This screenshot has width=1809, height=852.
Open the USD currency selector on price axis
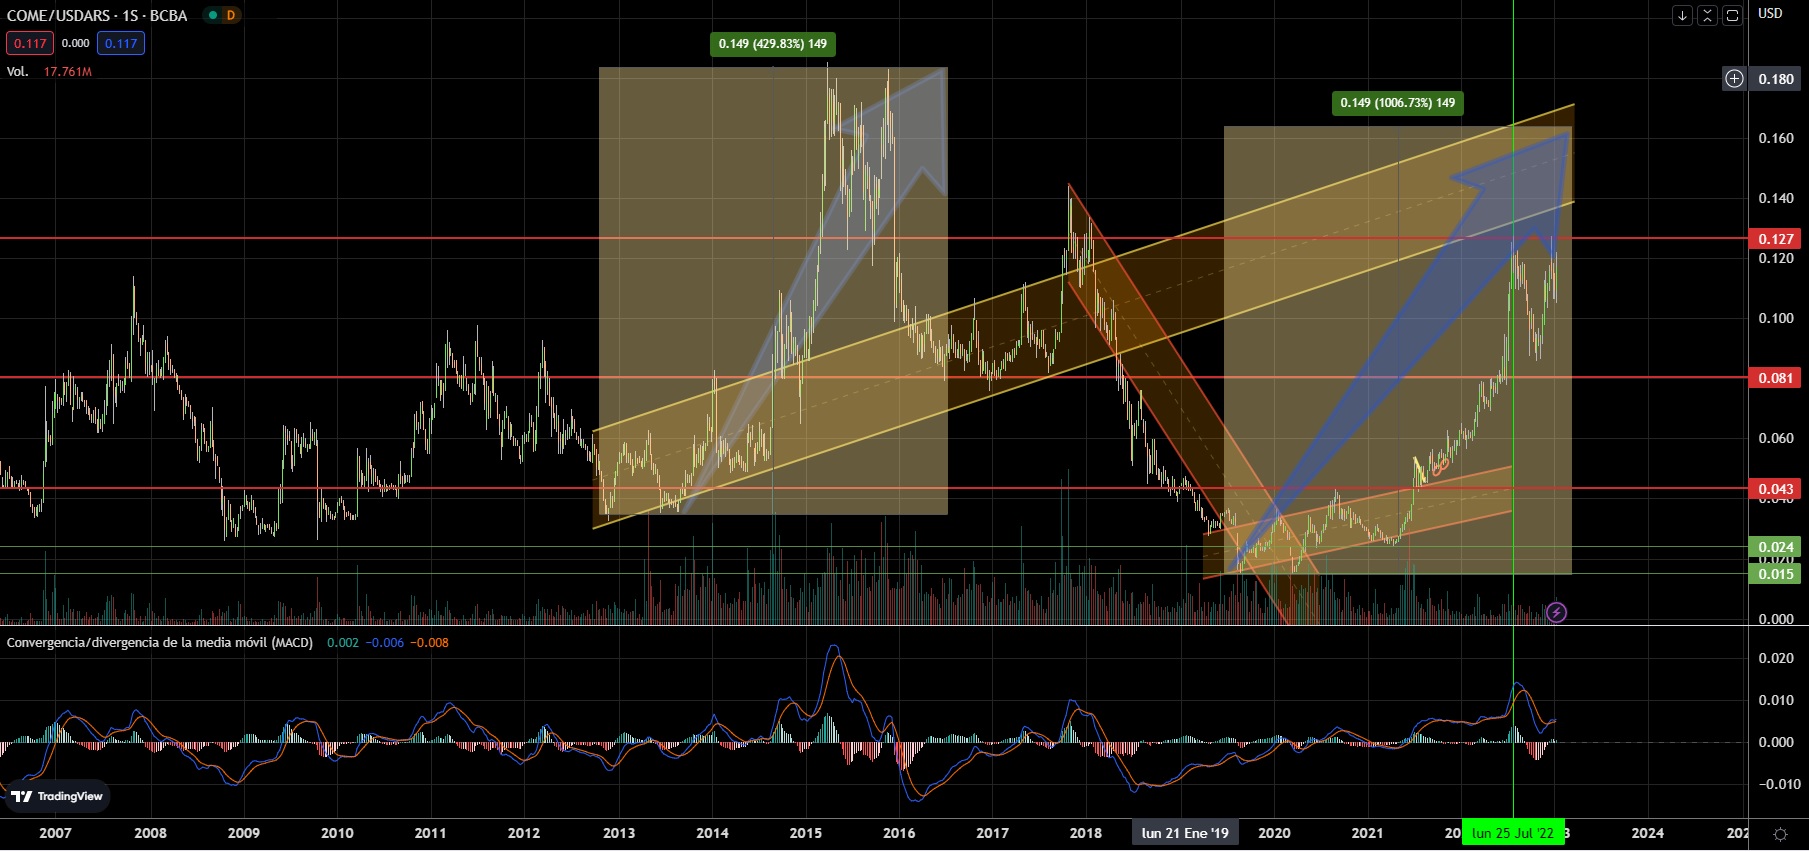click(x=1770, y=14)
